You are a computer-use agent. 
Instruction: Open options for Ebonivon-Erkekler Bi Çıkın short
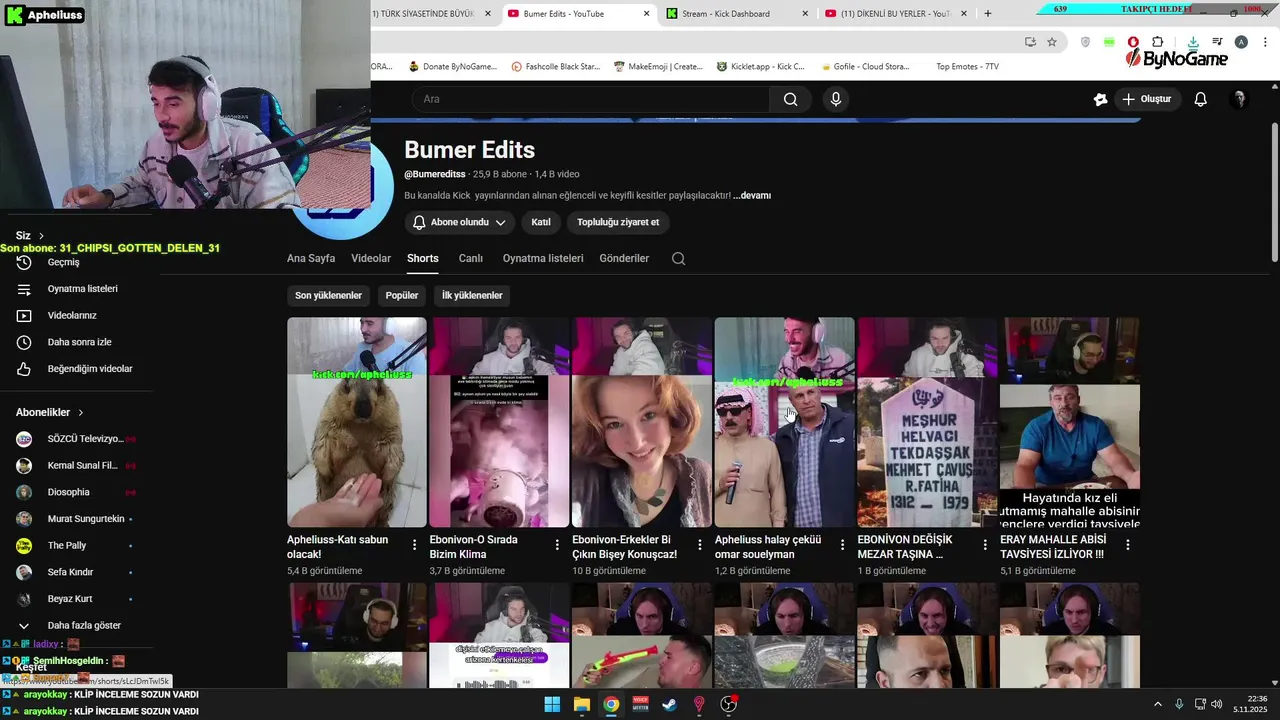tap(700, 545)
